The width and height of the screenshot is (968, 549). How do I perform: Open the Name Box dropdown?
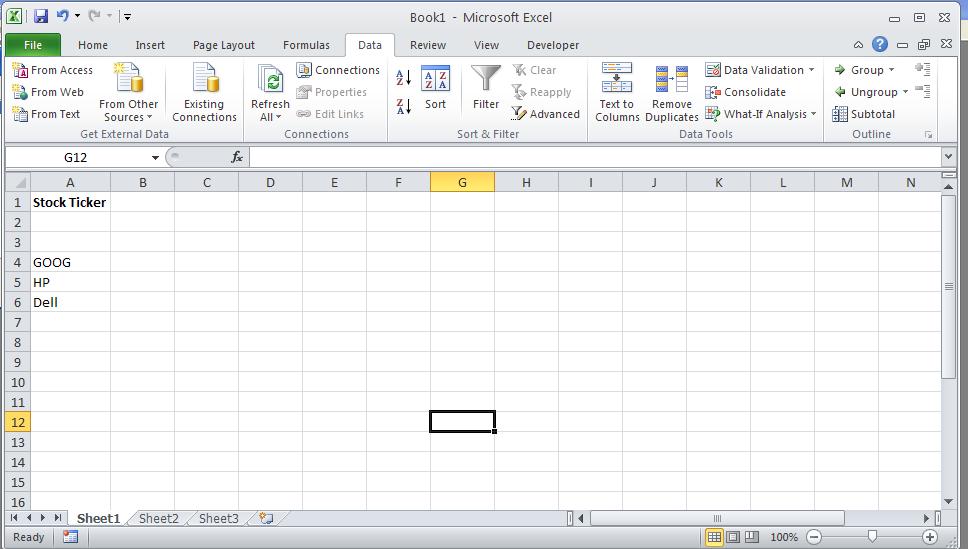click(x=155, y=157)
